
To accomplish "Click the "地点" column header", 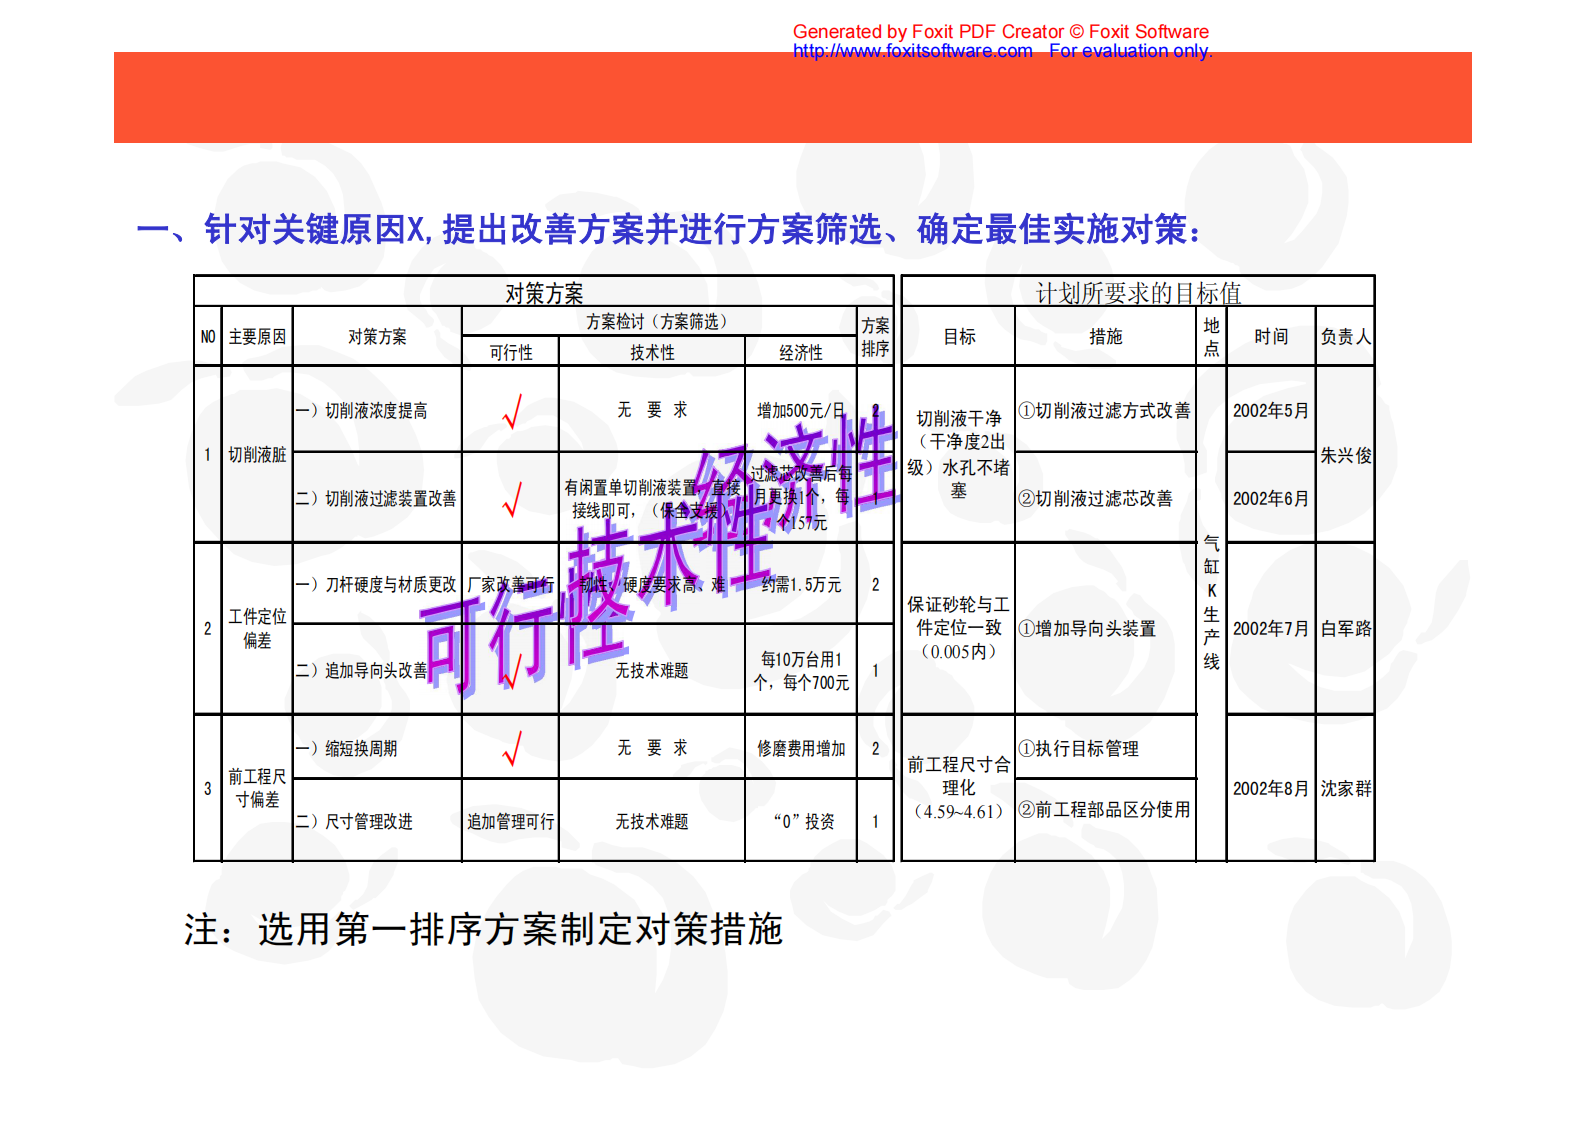I will click(x=1211, y=337).
